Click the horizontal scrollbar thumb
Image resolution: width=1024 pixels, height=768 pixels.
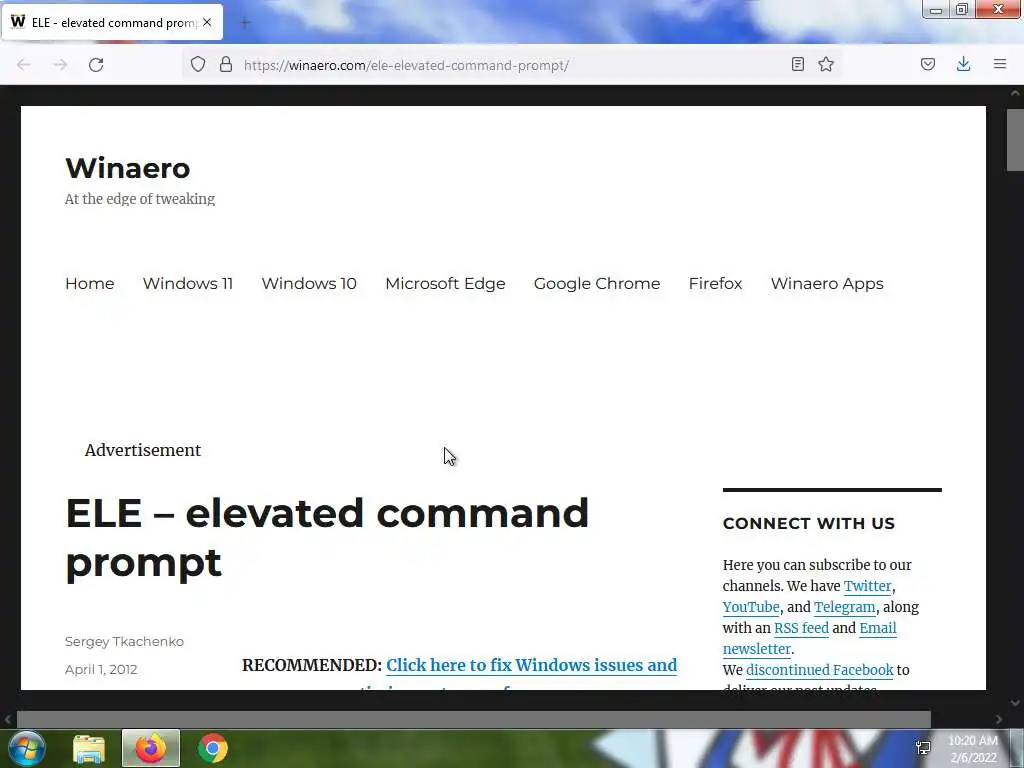(473, 720)
